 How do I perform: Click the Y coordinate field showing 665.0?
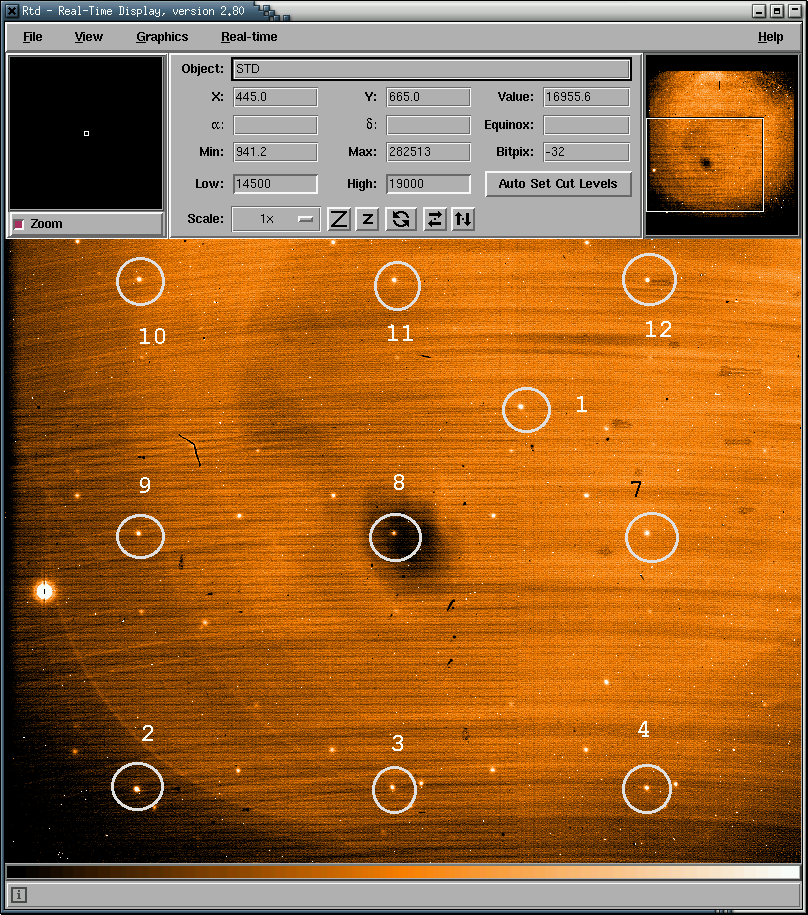428,97
